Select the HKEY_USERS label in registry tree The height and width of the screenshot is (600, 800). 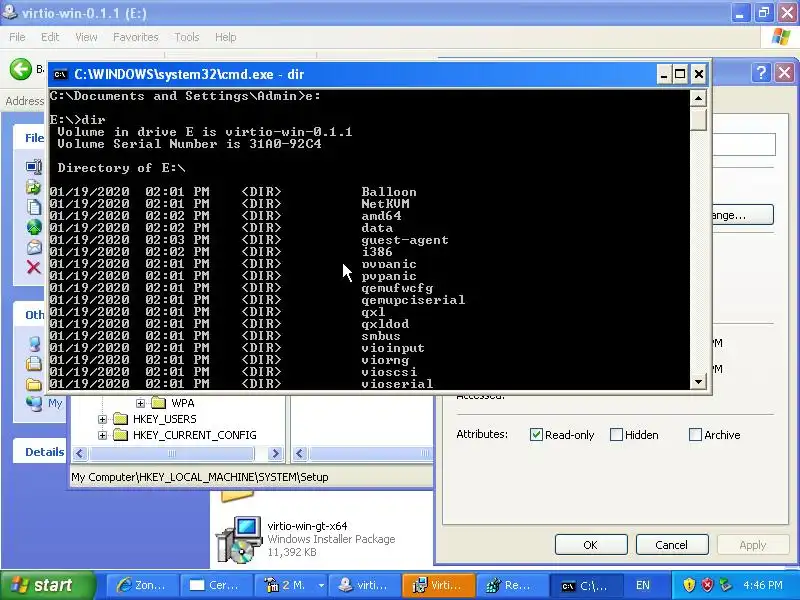click(164, 419)
